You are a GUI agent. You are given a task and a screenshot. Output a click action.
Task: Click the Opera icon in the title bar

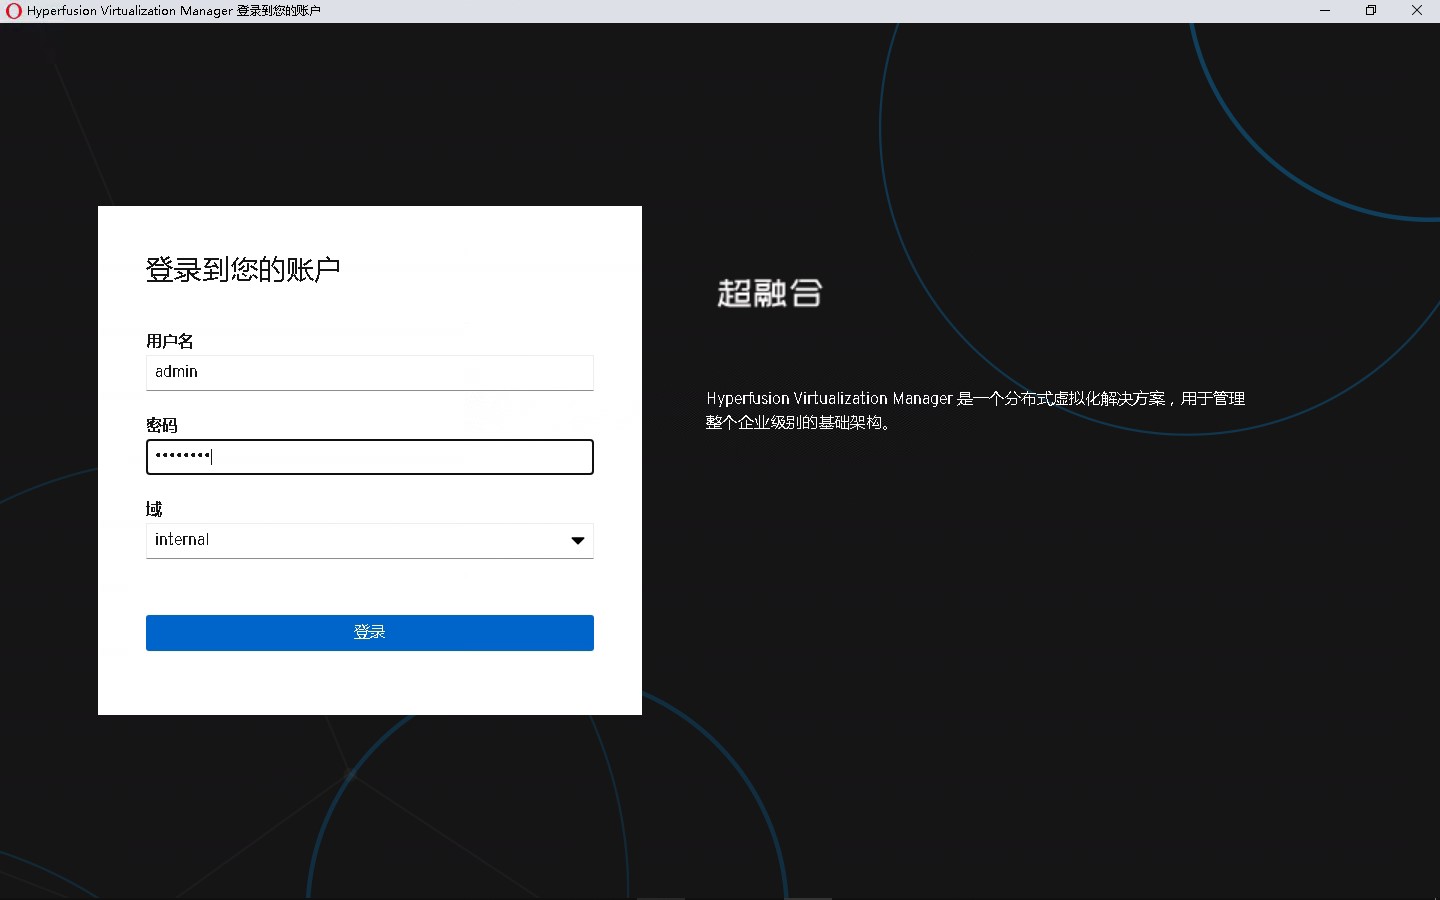(13, 11)
